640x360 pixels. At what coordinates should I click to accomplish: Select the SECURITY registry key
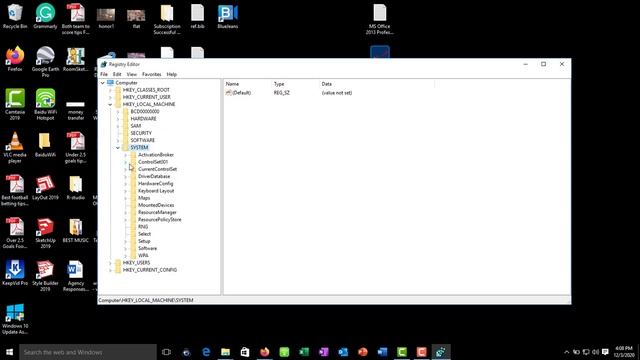pos(141,133)
